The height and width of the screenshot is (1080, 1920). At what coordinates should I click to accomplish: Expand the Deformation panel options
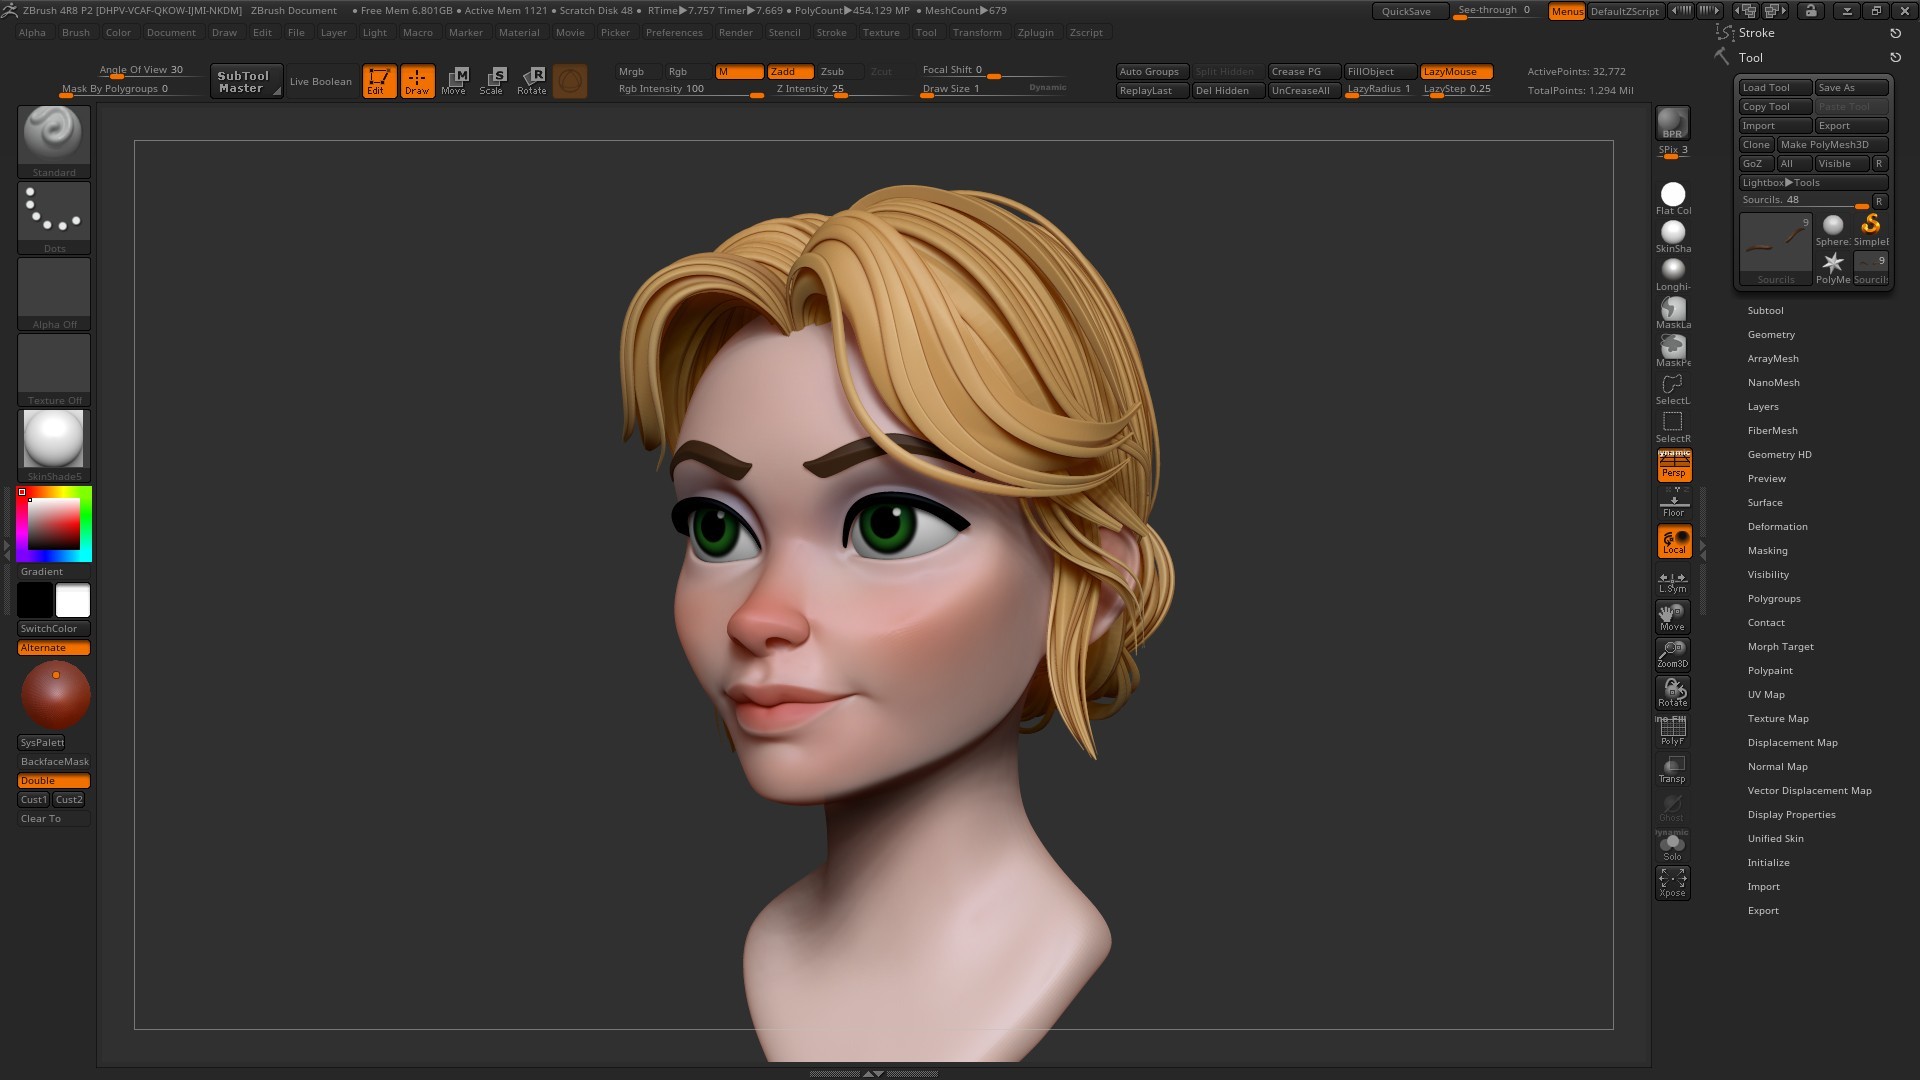pyautogui.click(x=1778, y=526)
